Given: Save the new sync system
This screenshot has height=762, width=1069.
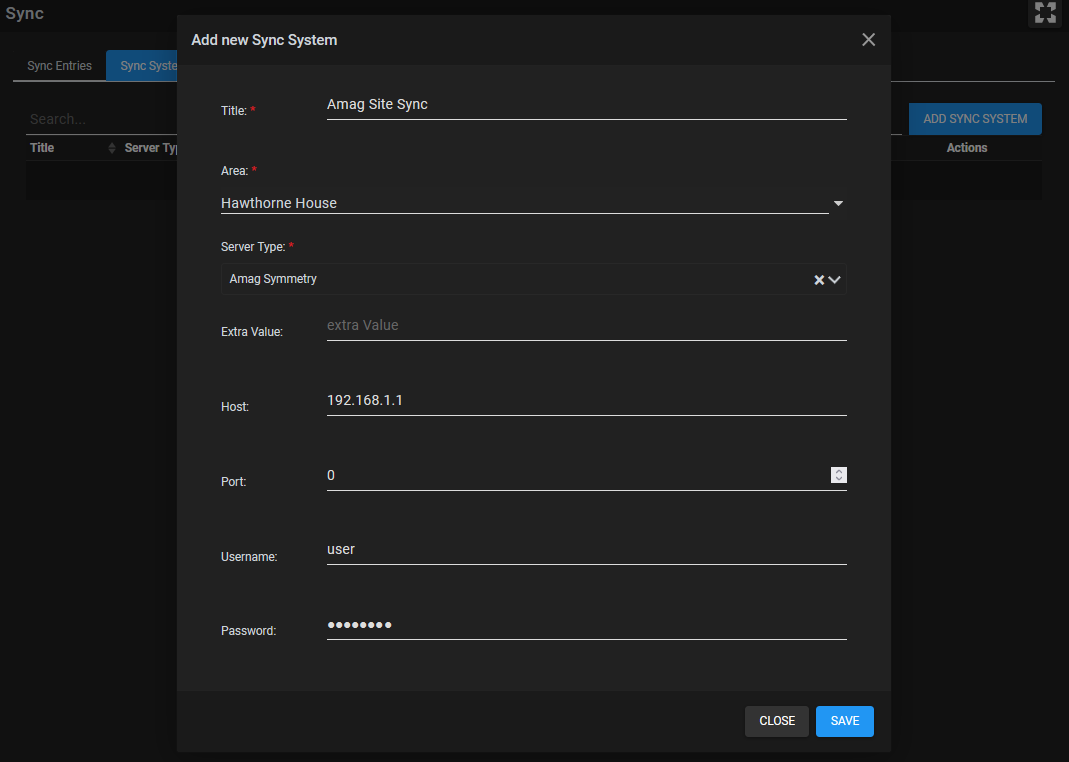Looking at the screenshot, I should point(845,721).
